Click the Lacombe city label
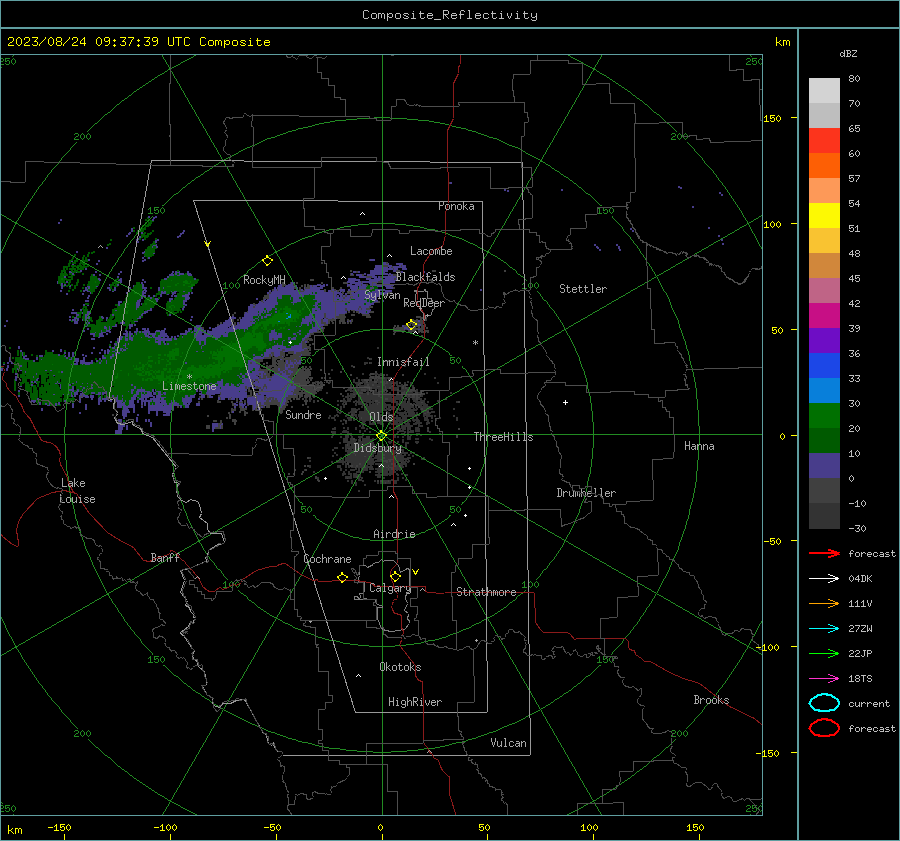 click(x=431, y=251)
